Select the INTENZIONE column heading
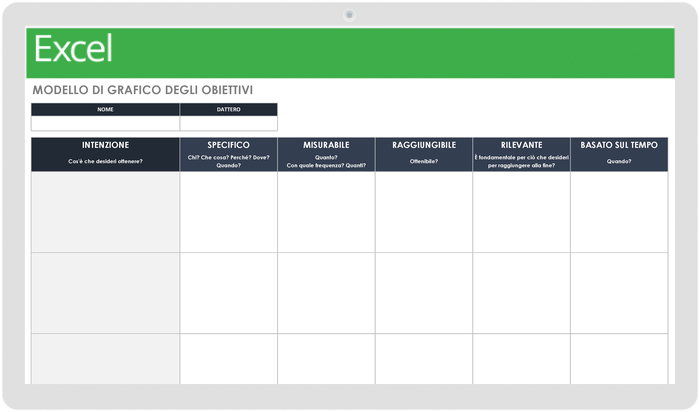This screenshot has height=412, width=700. 105,145
